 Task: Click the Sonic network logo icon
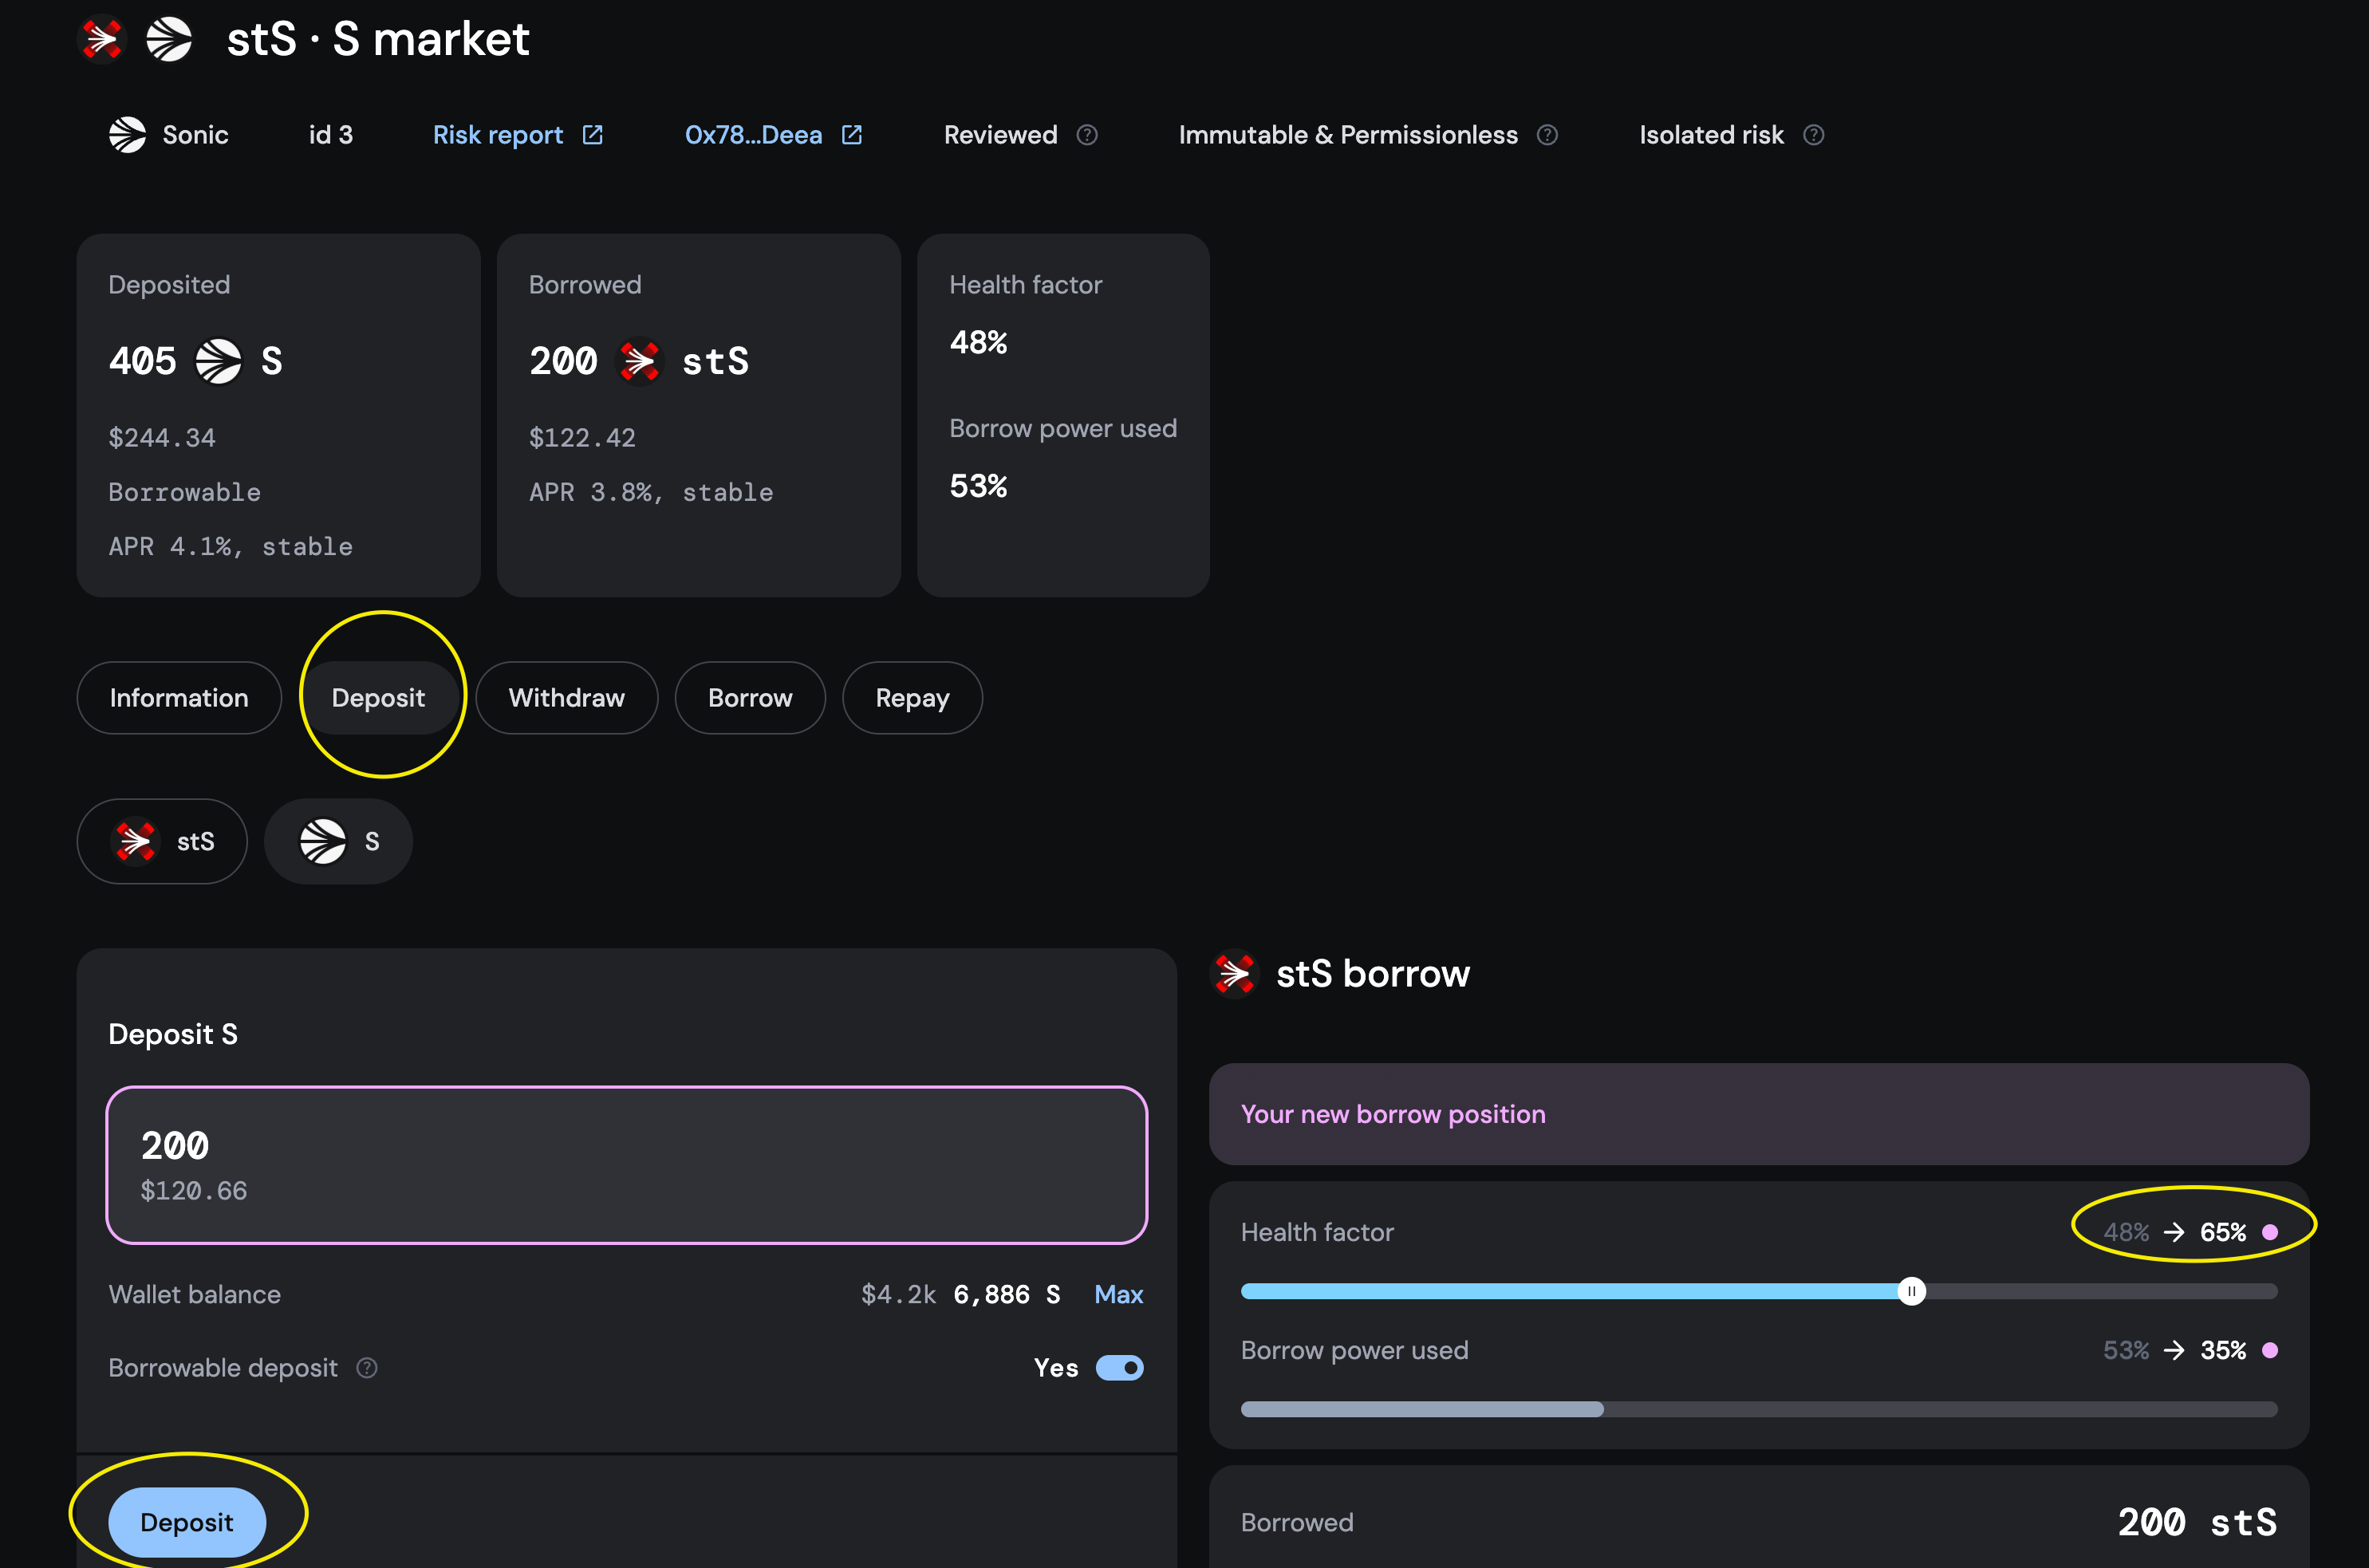128,135
